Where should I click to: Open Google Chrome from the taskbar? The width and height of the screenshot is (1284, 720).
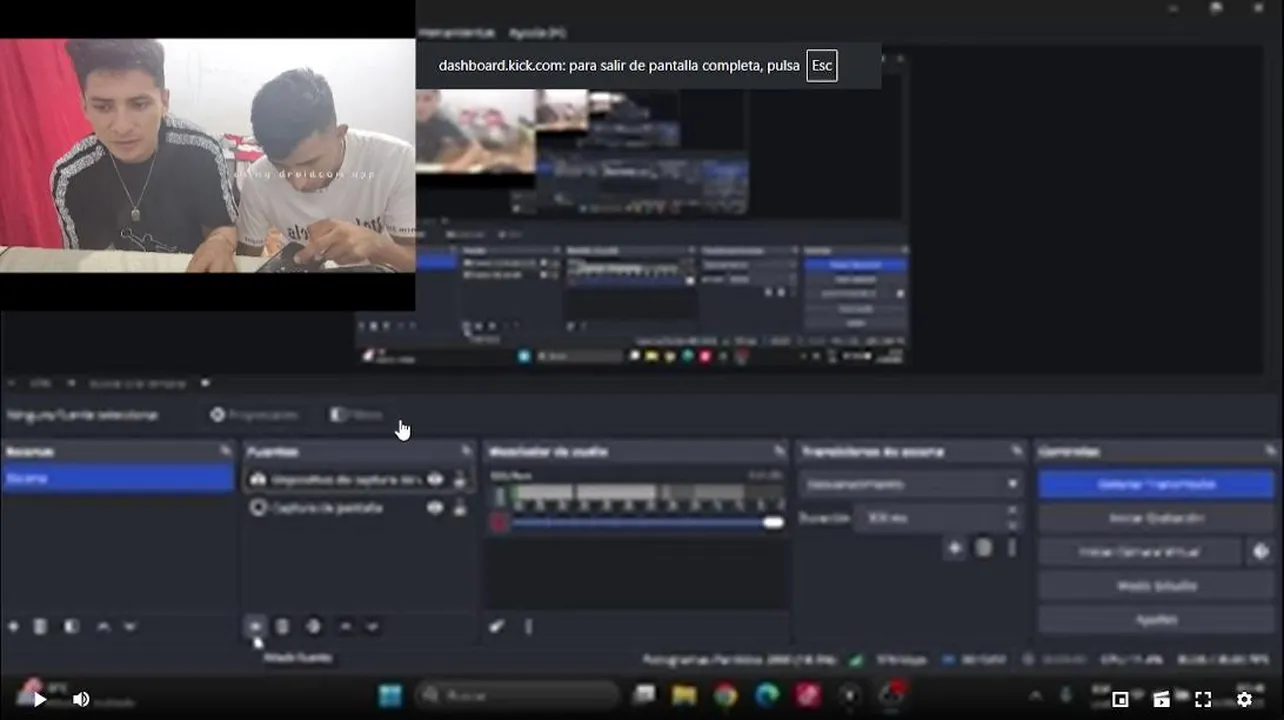click(725, 696)
